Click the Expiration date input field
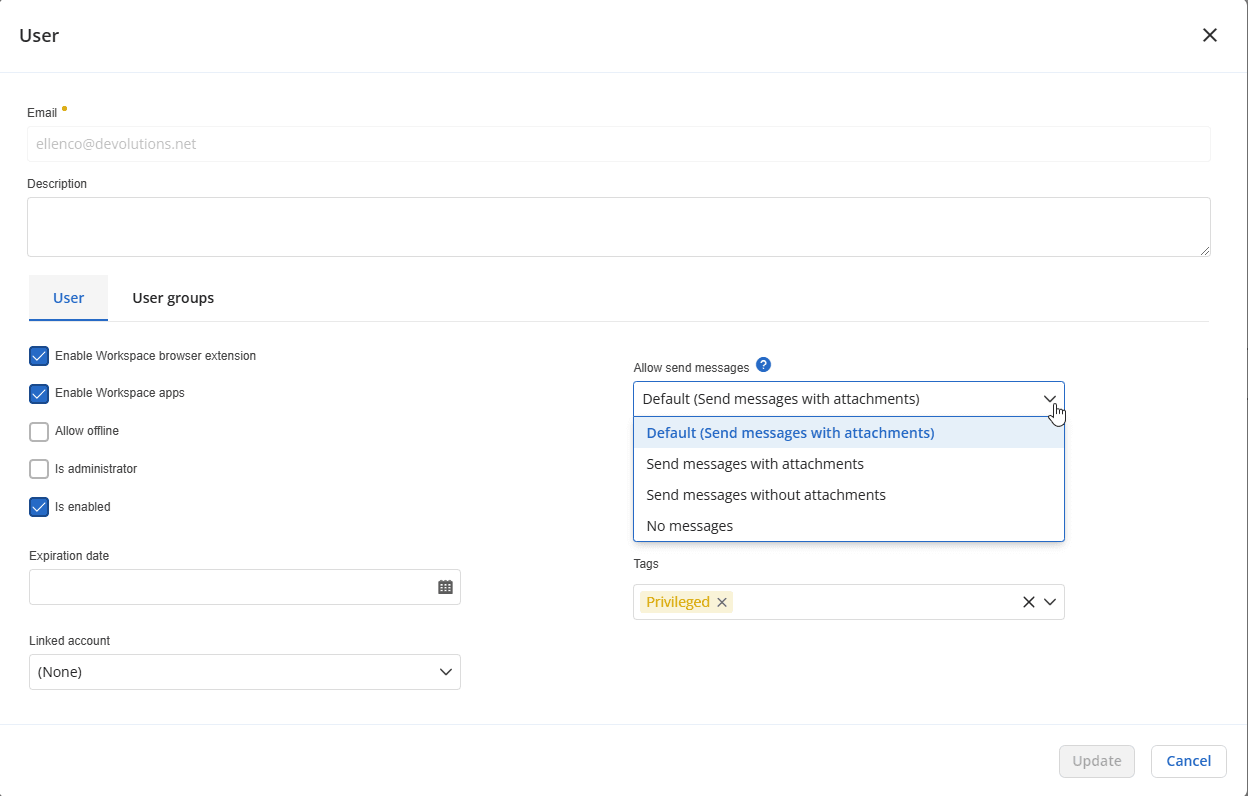Image resolution: width=1248 pixels, height=796 pixels. 230,587
